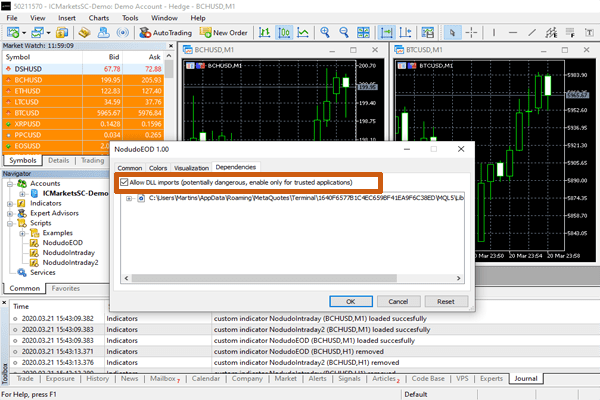
Task: Select the XRPUSD row in Market Watch
Action: point(83,124)
